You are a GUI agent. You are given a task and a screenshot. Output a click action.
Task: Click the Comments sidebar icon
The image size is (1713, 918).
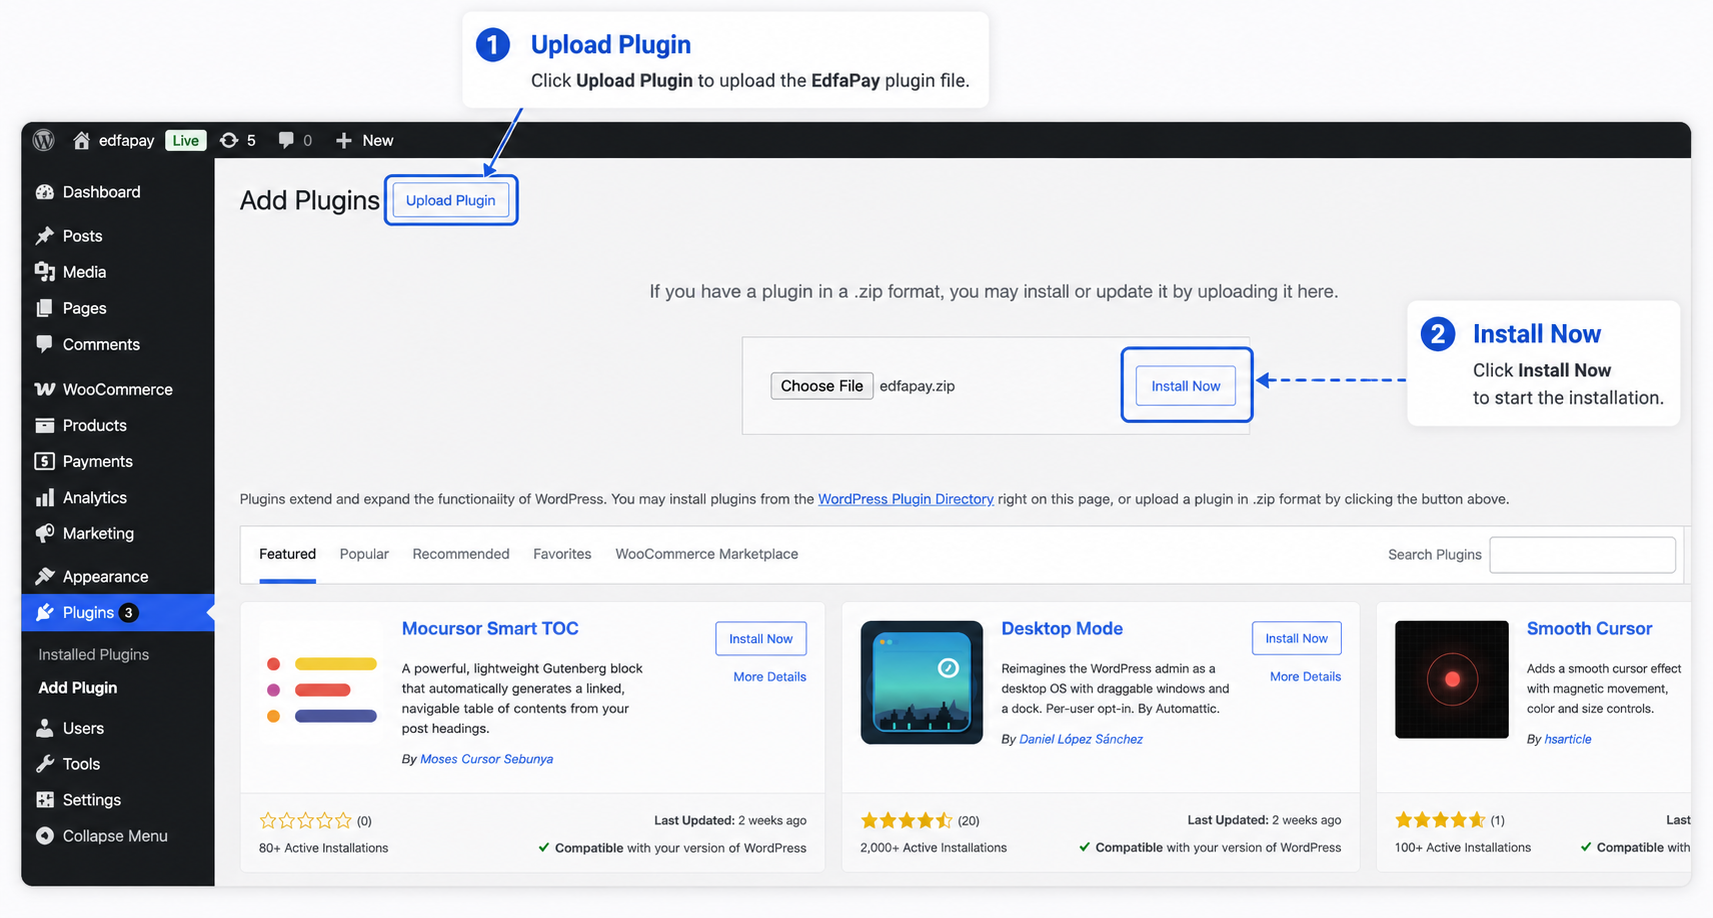(45, 344)
